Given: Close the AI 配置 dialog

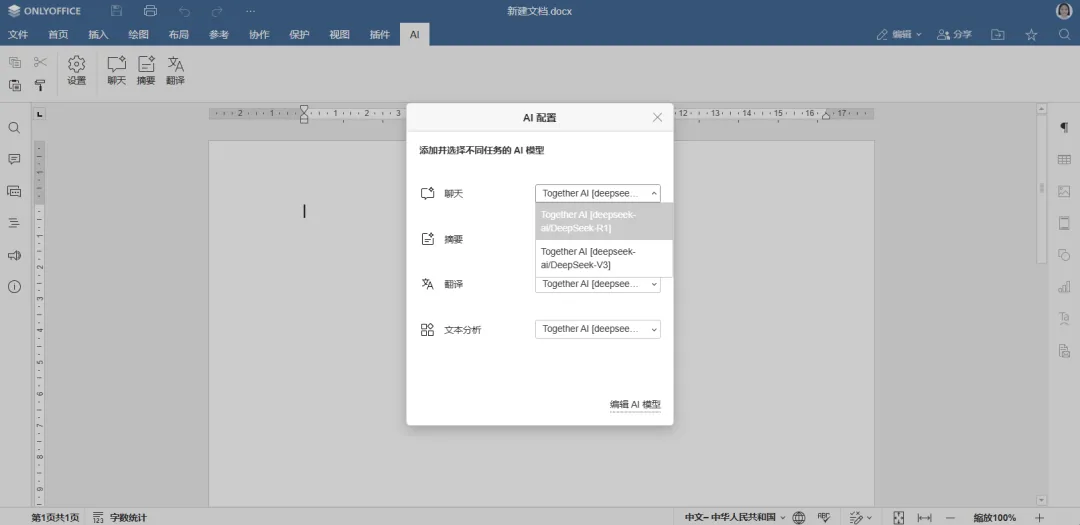Looking at the screenshot, I should pyautogui.click(x=657, y=117).
